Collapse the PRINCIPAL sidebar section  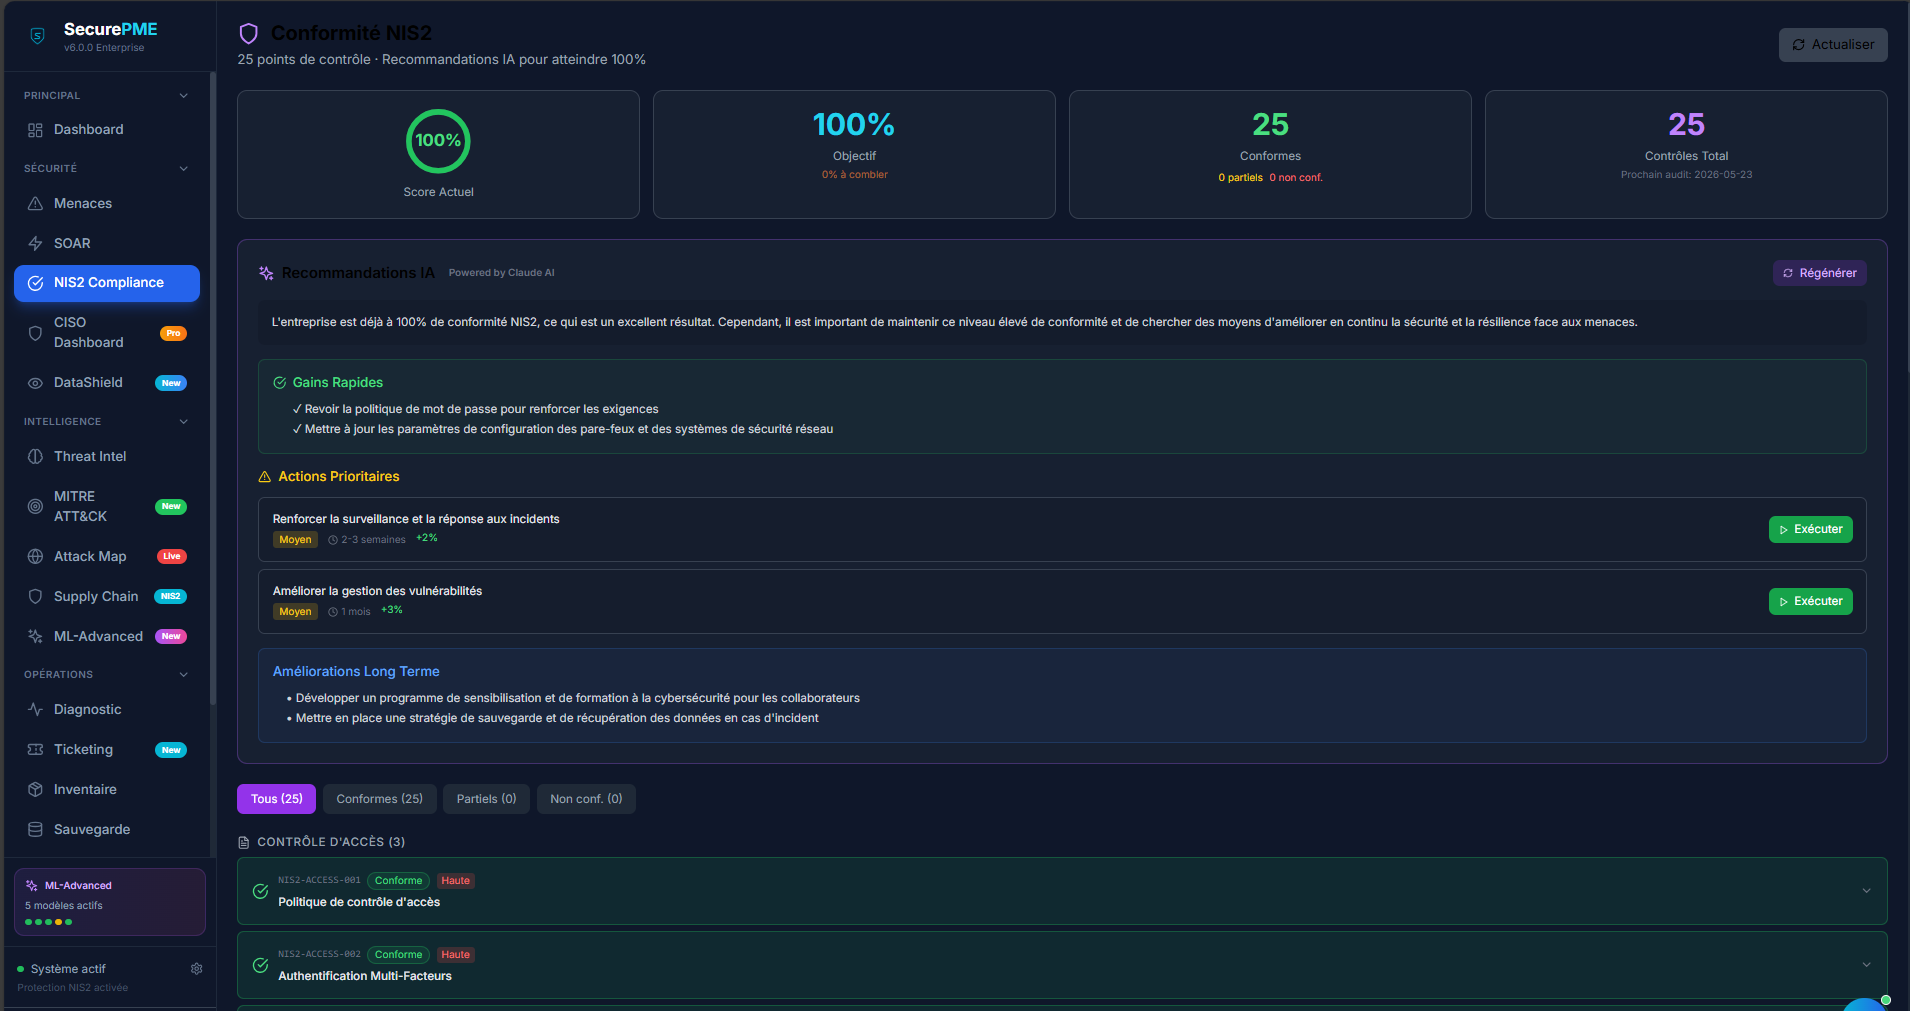[184, 96]
